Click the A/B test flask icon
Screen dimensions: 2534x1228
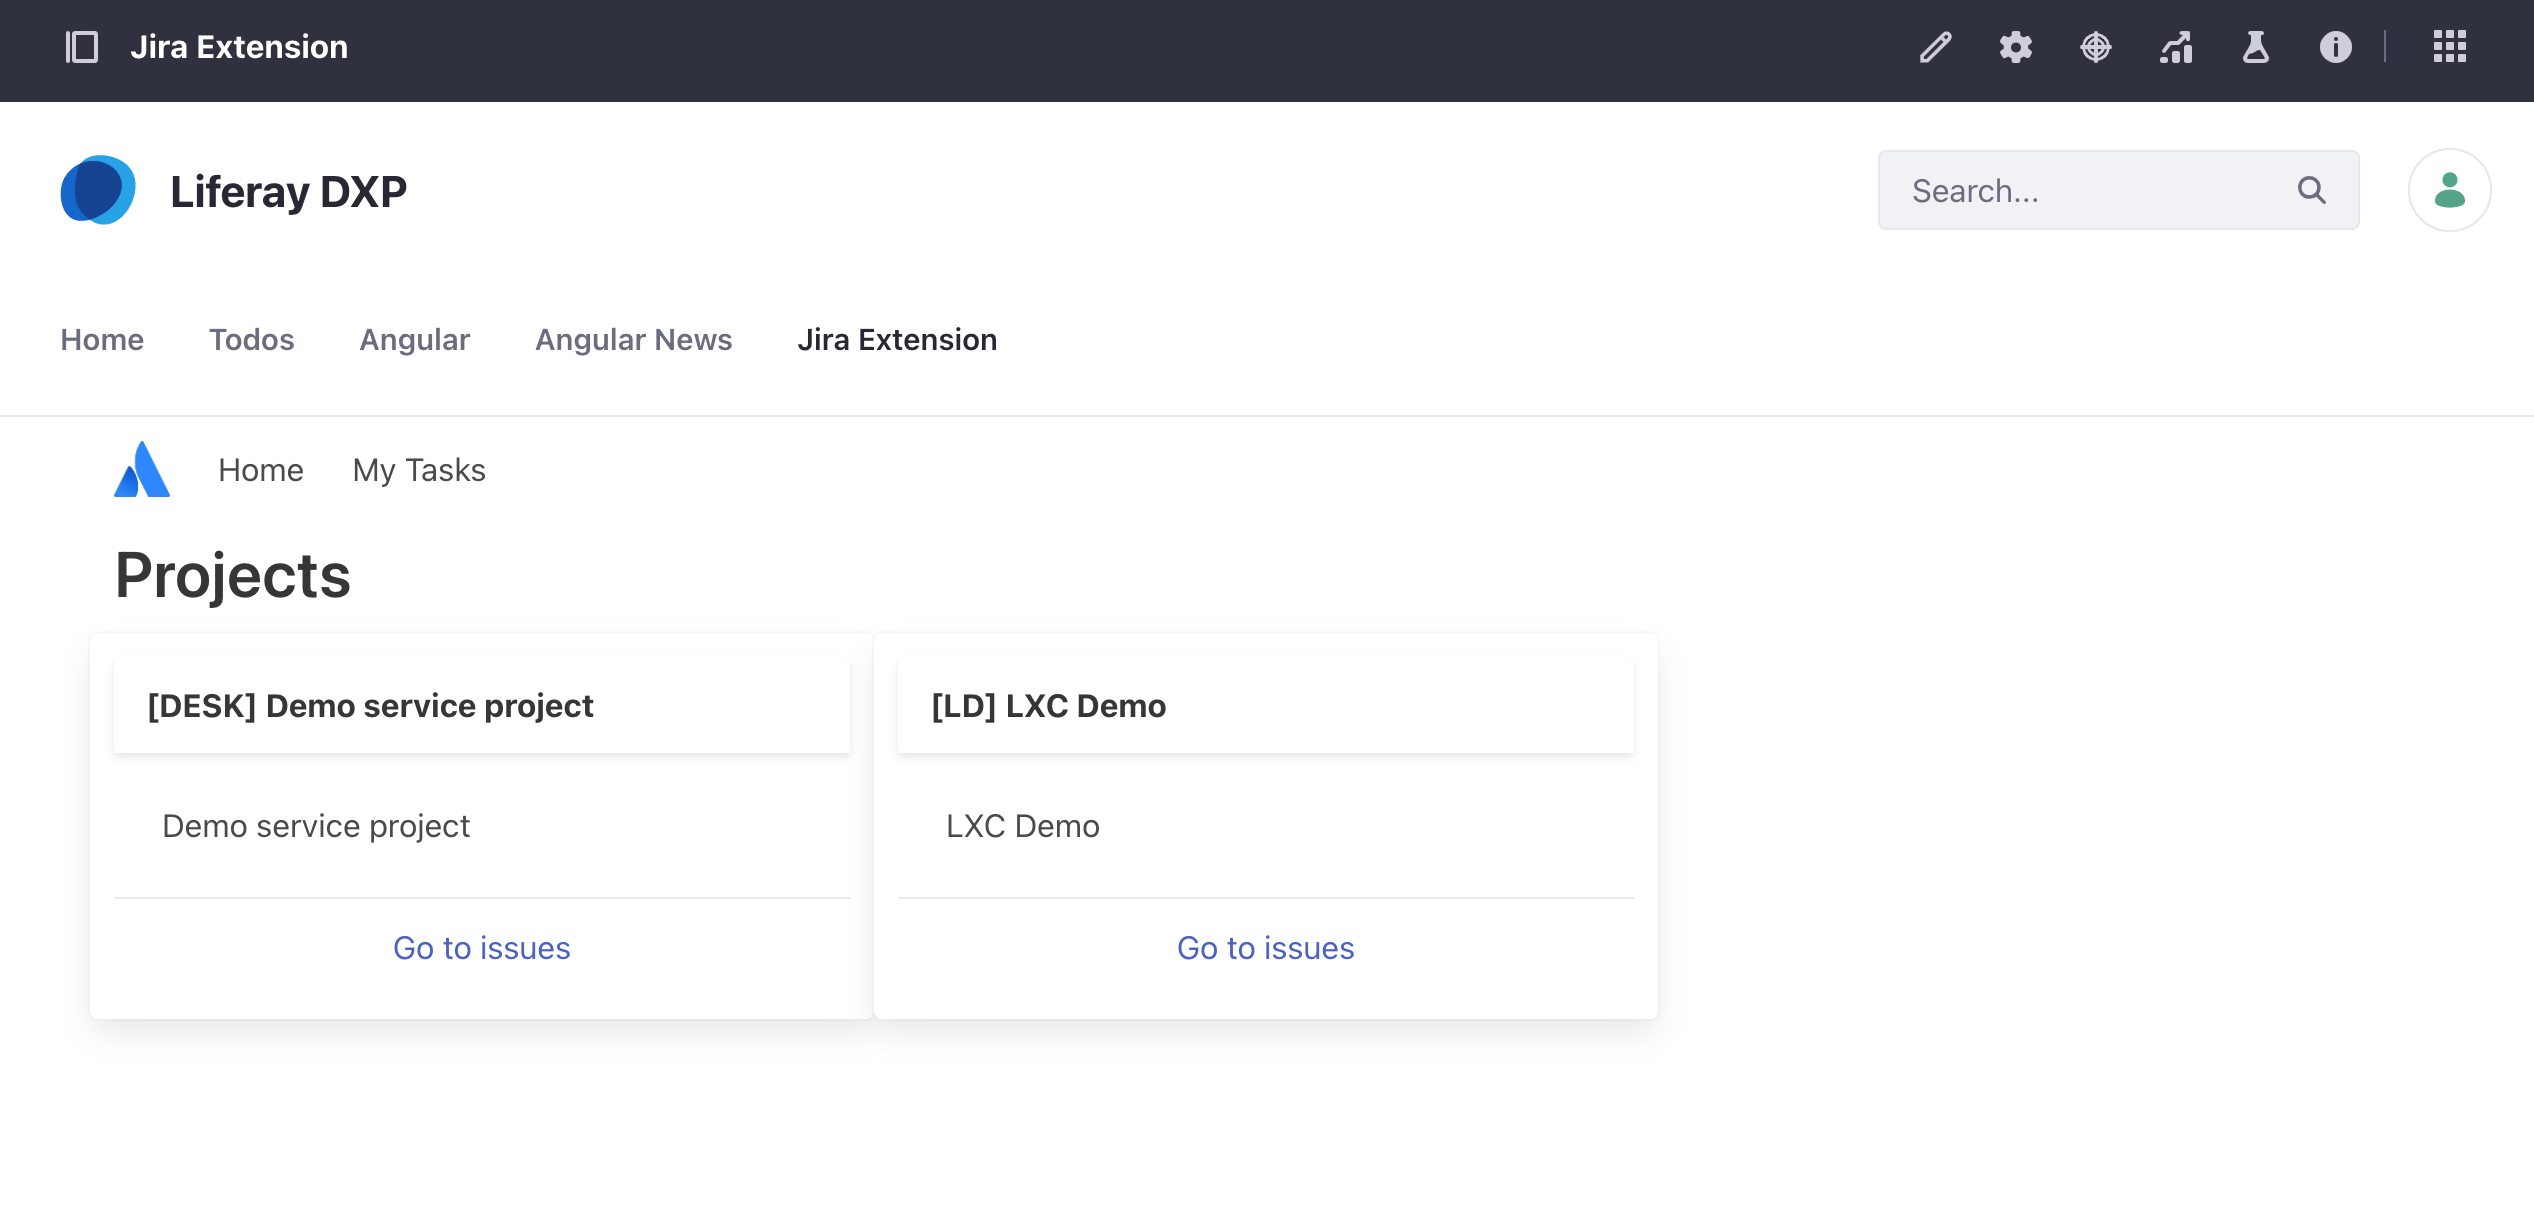point(2255,47)
